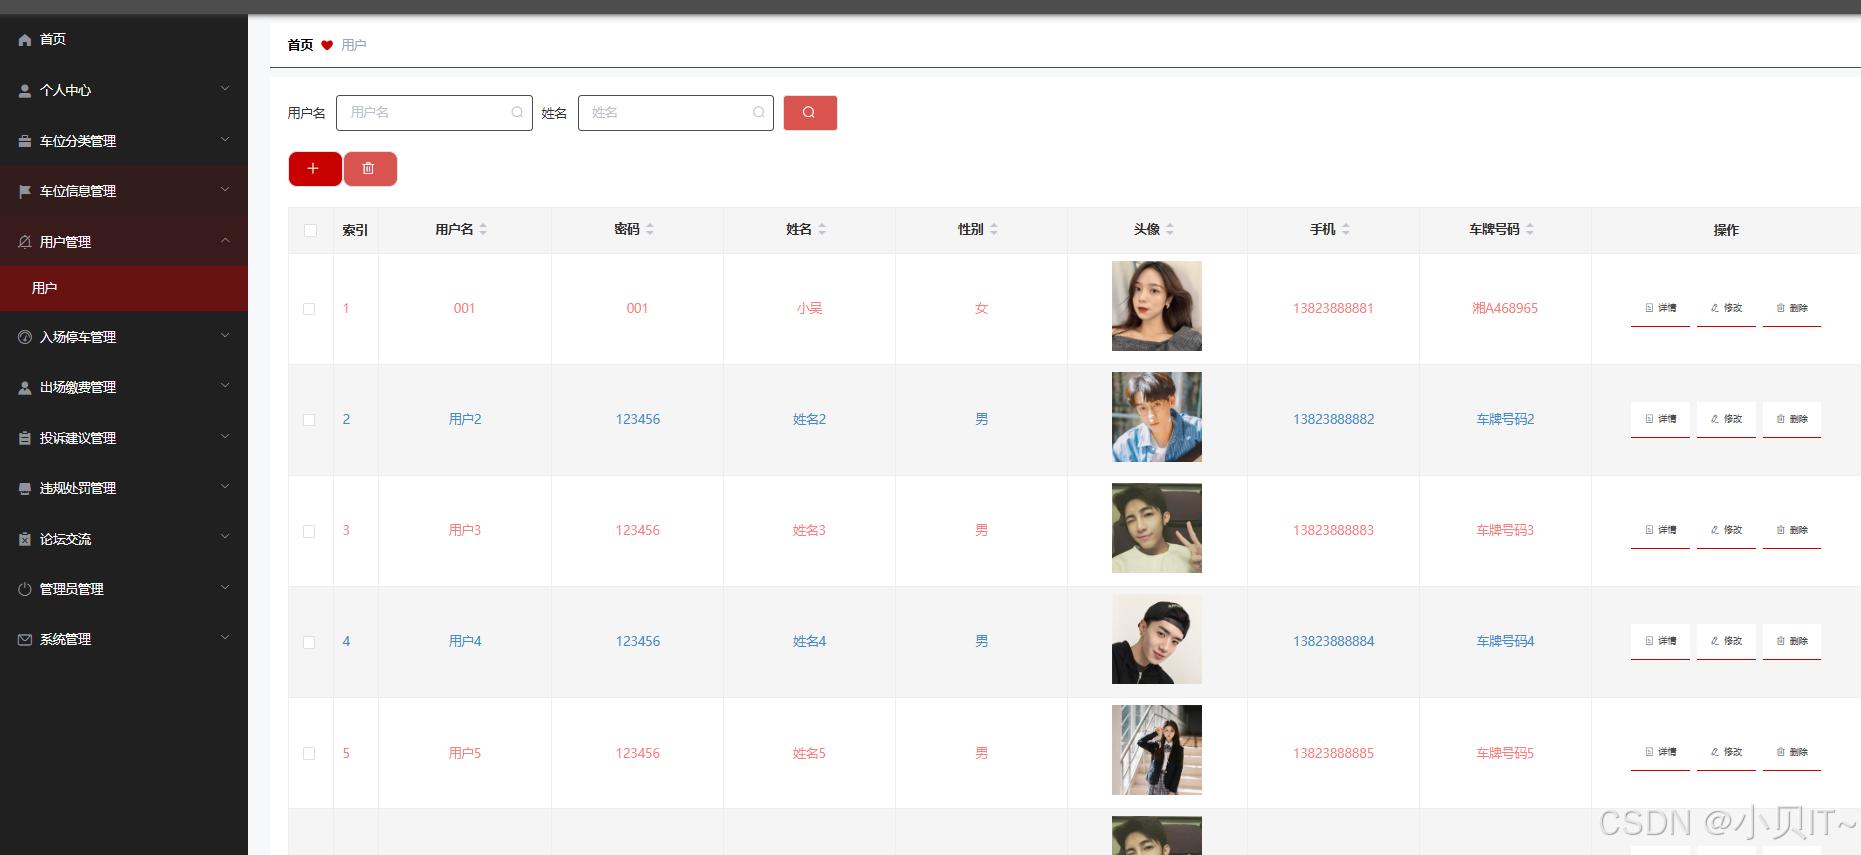Check the row checkbox for 用户2
This screenshot has height=855, width=1861.
tap(309, 420)
